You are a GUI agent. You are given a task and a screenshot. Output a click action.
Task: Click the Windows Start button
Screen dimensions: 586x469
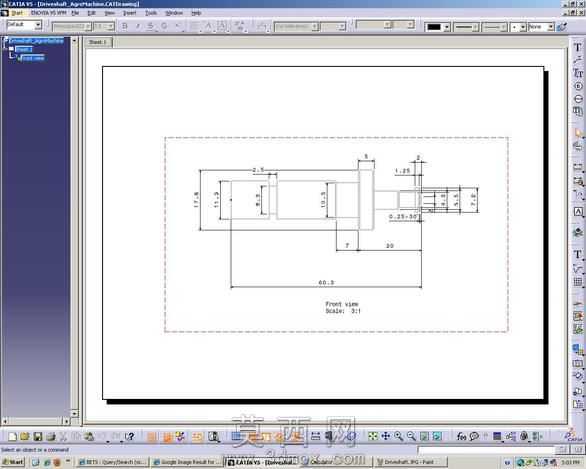[x=12, y=462]
